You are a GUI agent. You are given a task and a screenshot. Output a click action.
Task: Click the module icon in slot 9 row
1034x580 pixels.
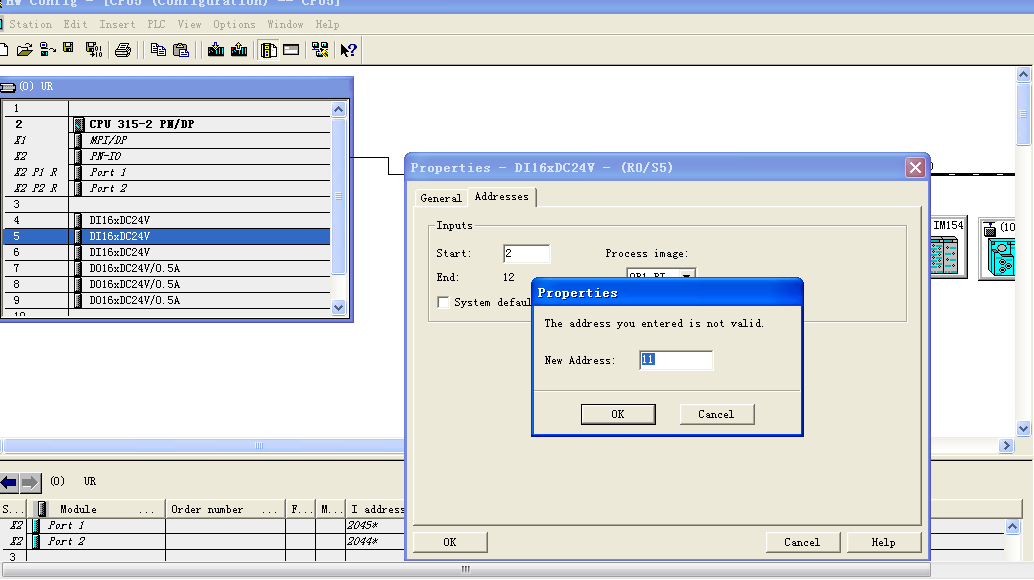coord(79,301)
